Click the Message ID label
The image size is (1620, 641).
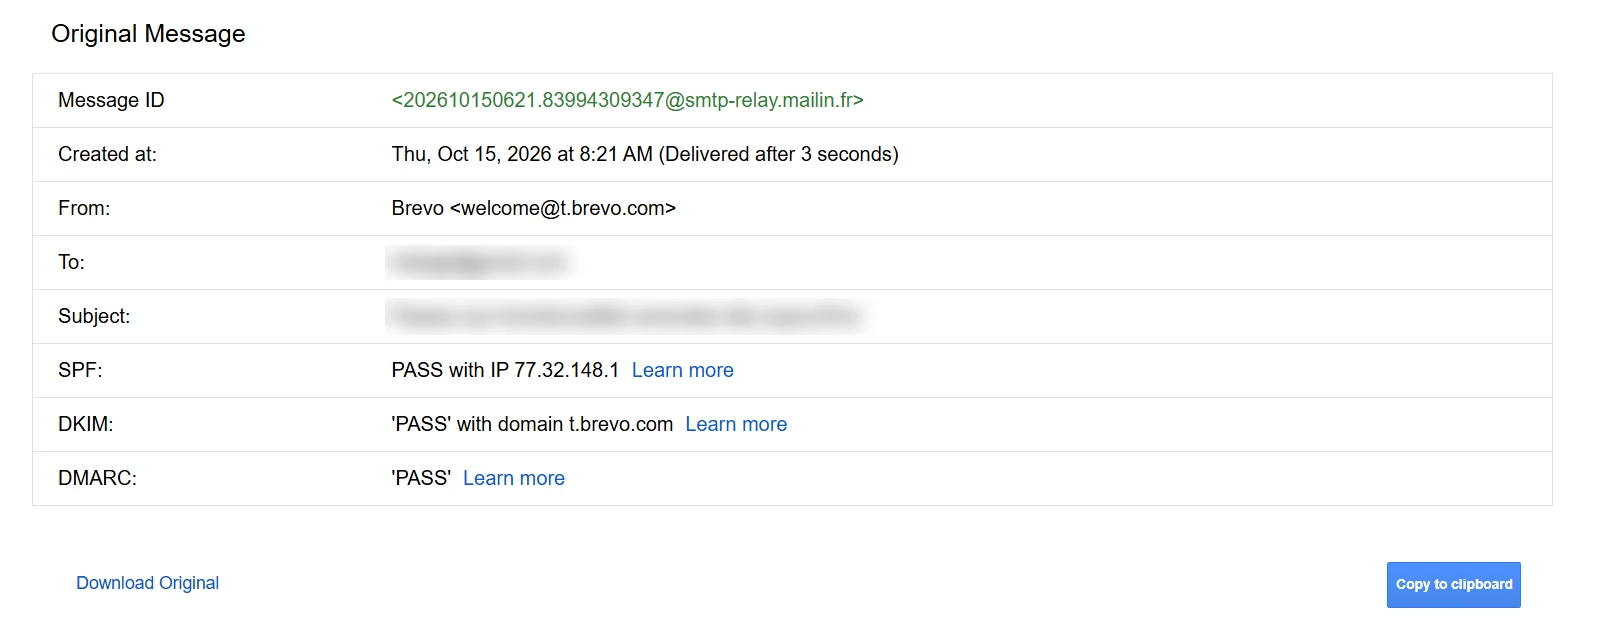[111, 100]
